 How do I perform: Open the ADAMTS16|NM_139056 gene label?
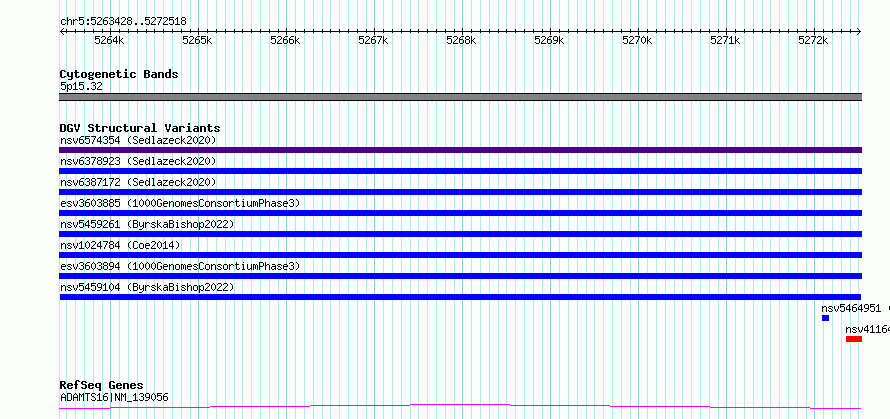coord(114,397)
